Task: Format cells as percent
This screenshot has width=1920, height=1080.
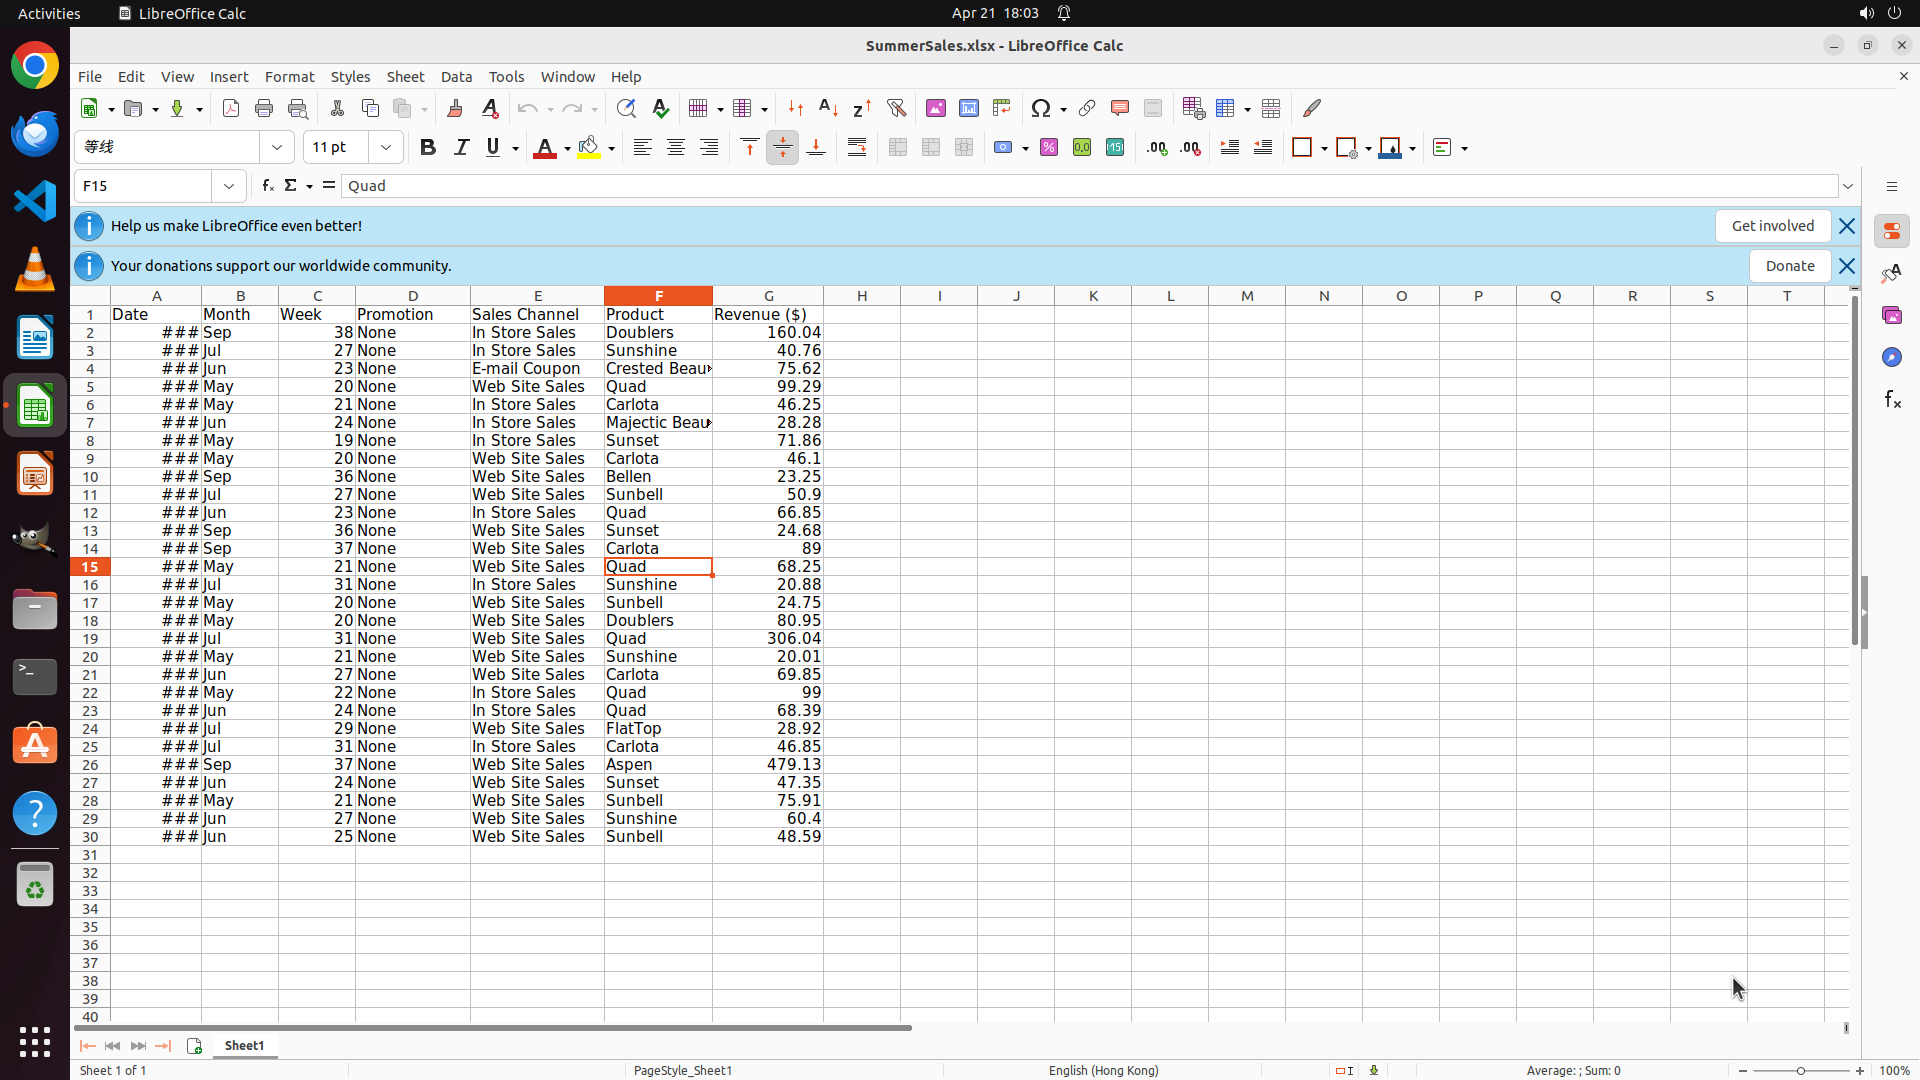Action: tap(1049, 148)
